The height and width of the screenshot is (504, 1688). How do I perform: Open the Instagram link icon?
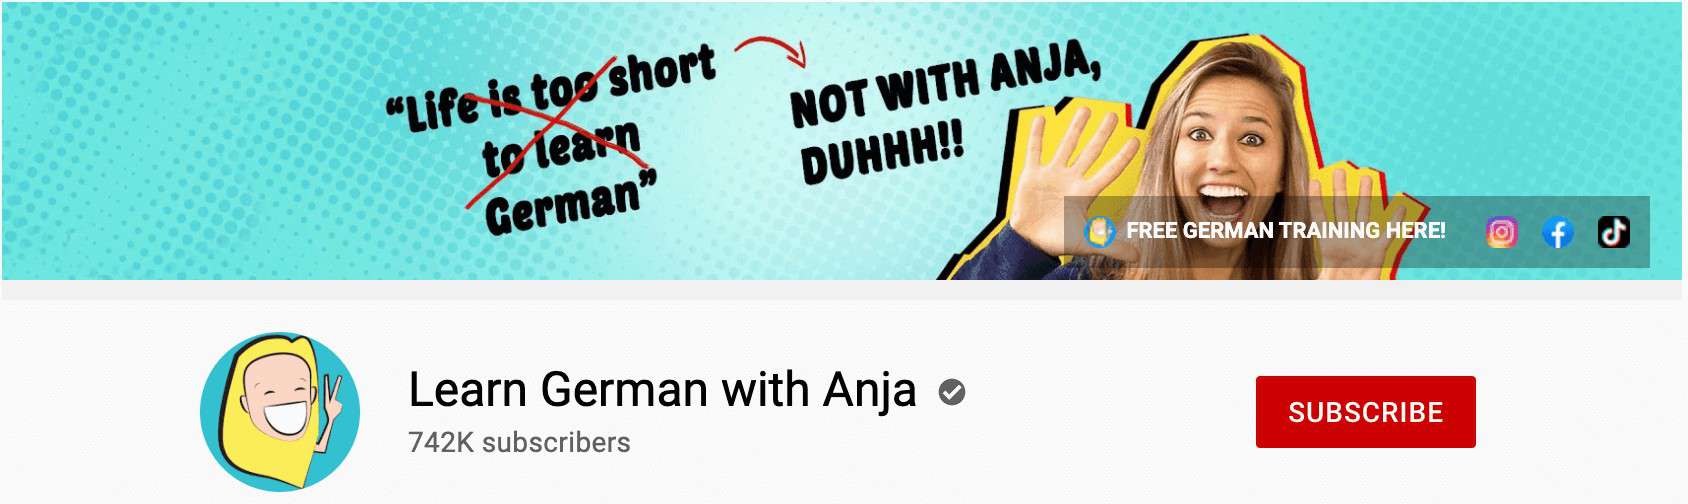click(x=1501, y=232)
